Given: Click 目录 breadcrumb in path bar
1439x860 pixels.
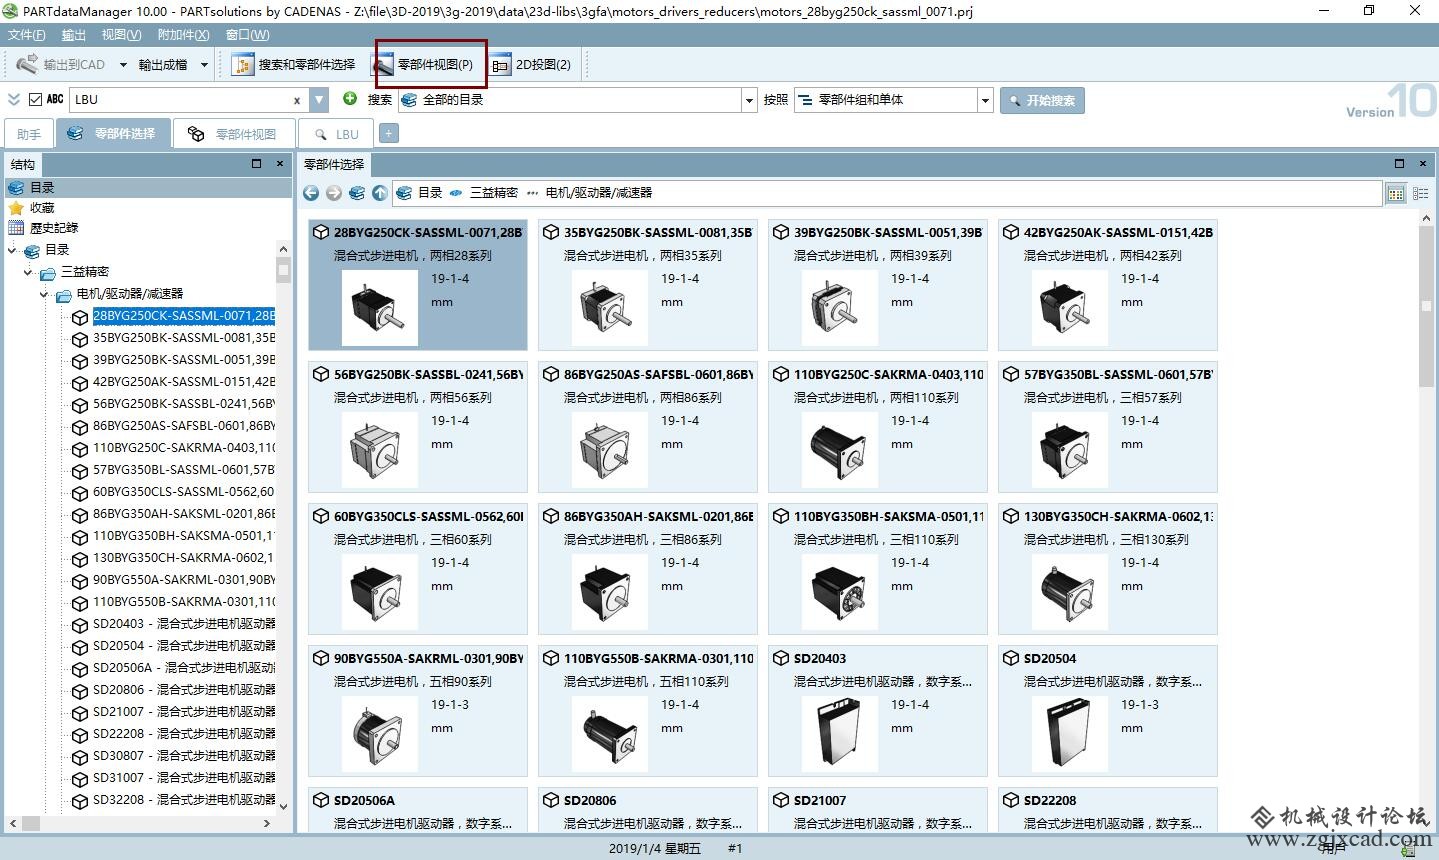Looking at the screenshot, I should pyautogui.click(x=430, y=193).
